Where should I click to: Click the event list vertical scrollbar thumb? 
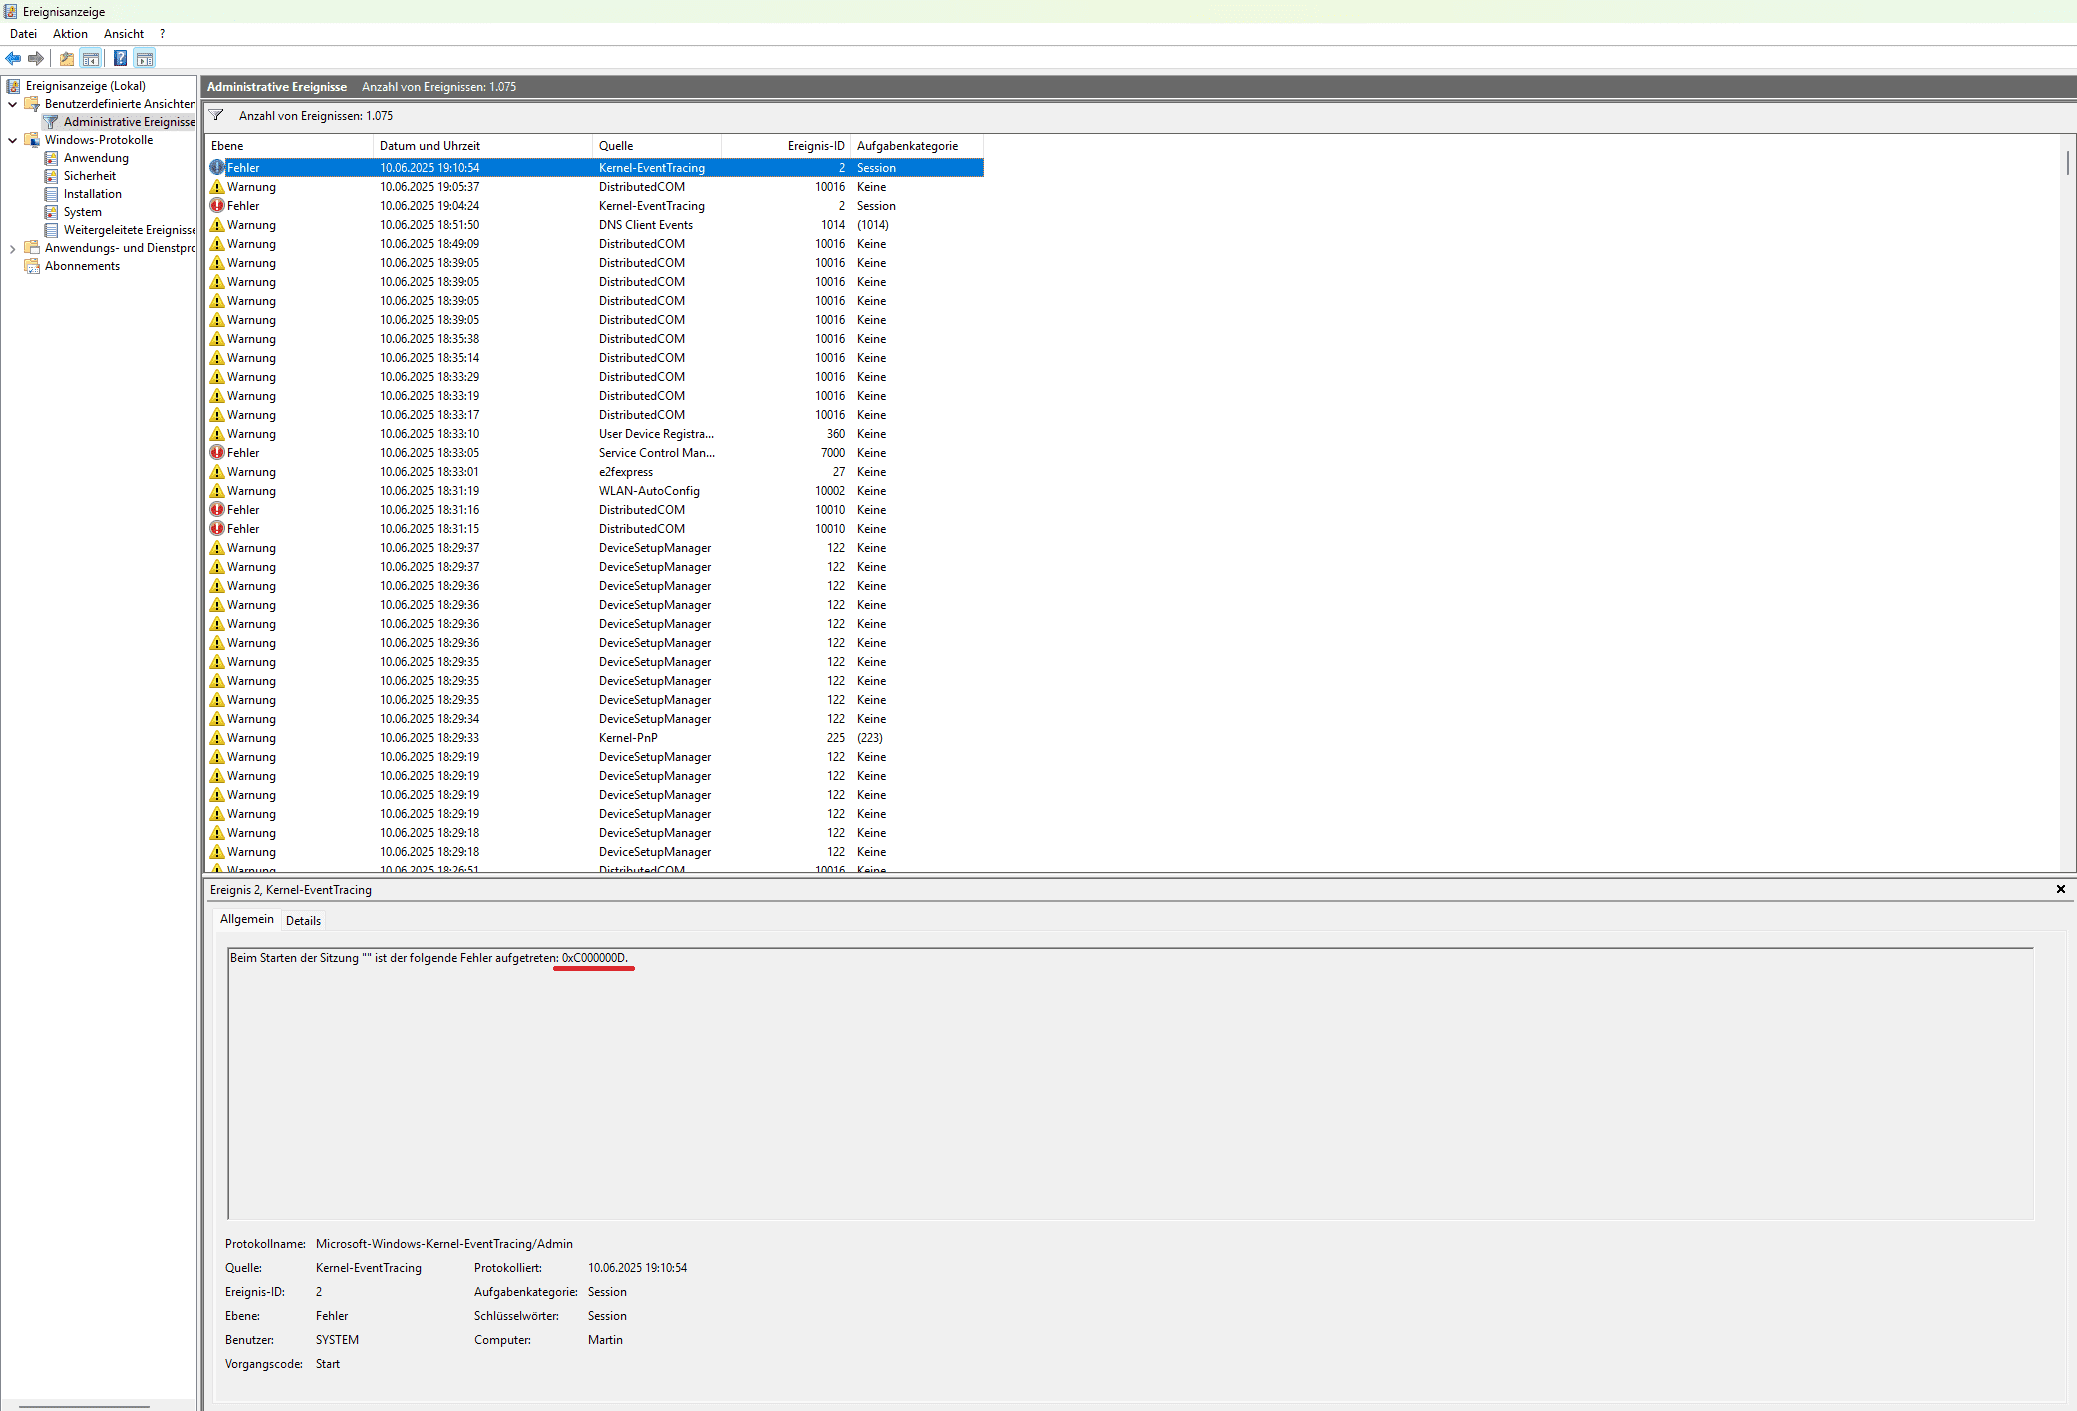pos(2067,163)
